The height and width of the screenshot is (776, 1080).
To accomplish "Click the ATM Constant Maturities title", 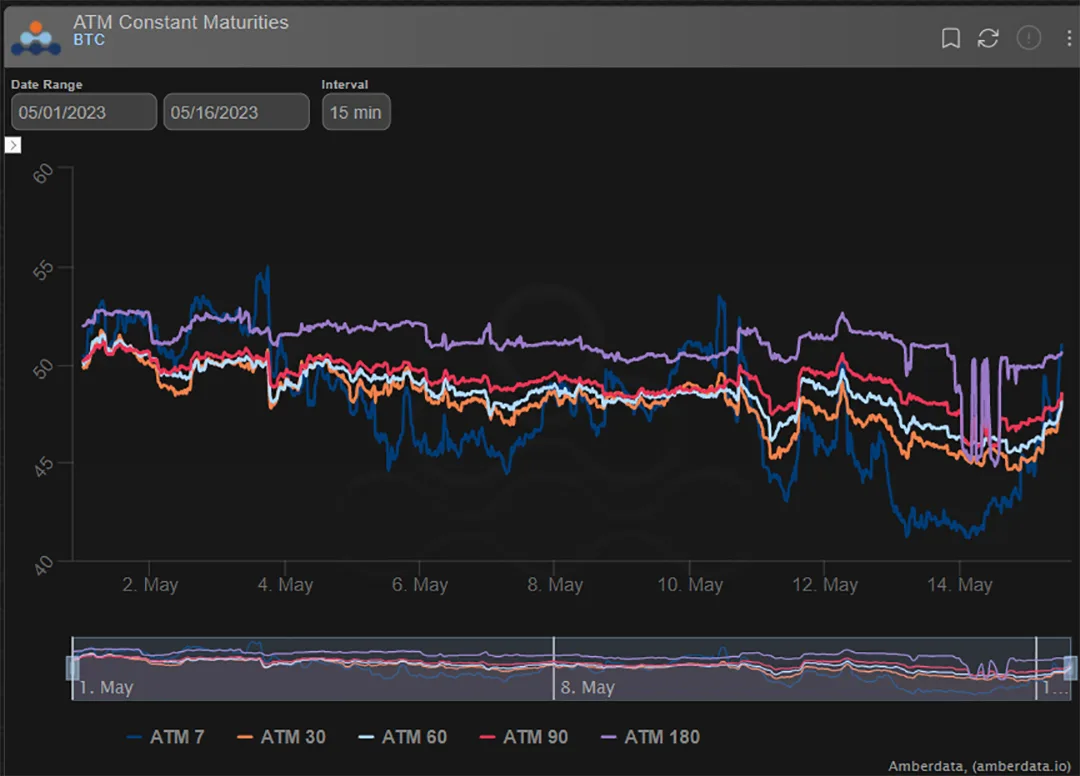I will [180, 22].
